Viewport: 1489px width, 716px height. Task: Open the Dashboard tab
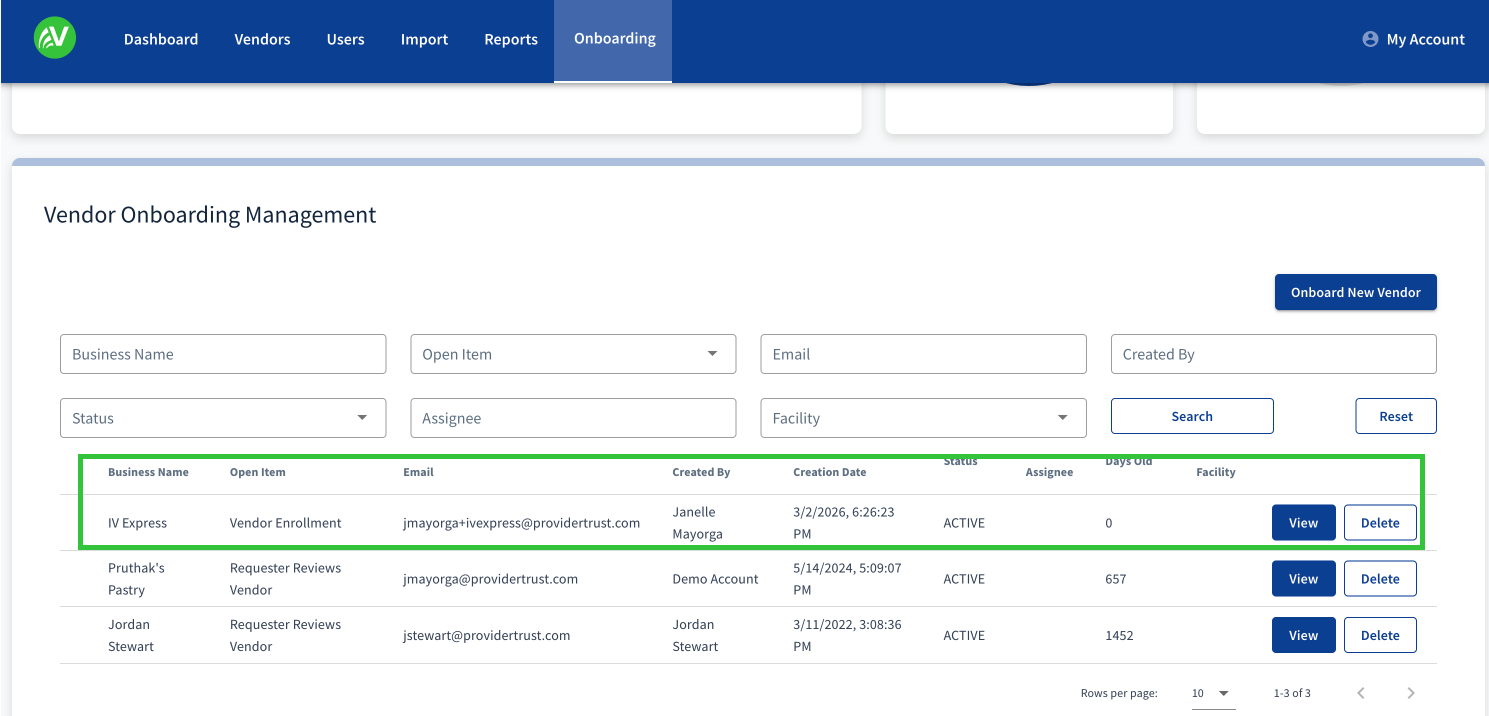[x=161, y=40]
